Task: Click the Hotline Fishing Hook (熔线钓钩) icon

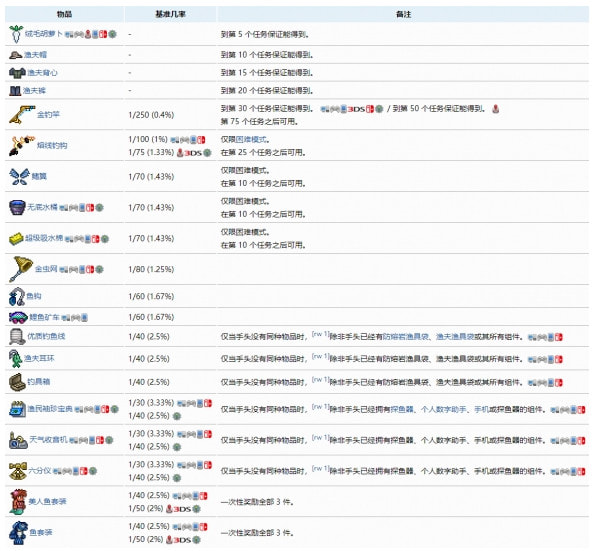Action: [x=22, y=145]
